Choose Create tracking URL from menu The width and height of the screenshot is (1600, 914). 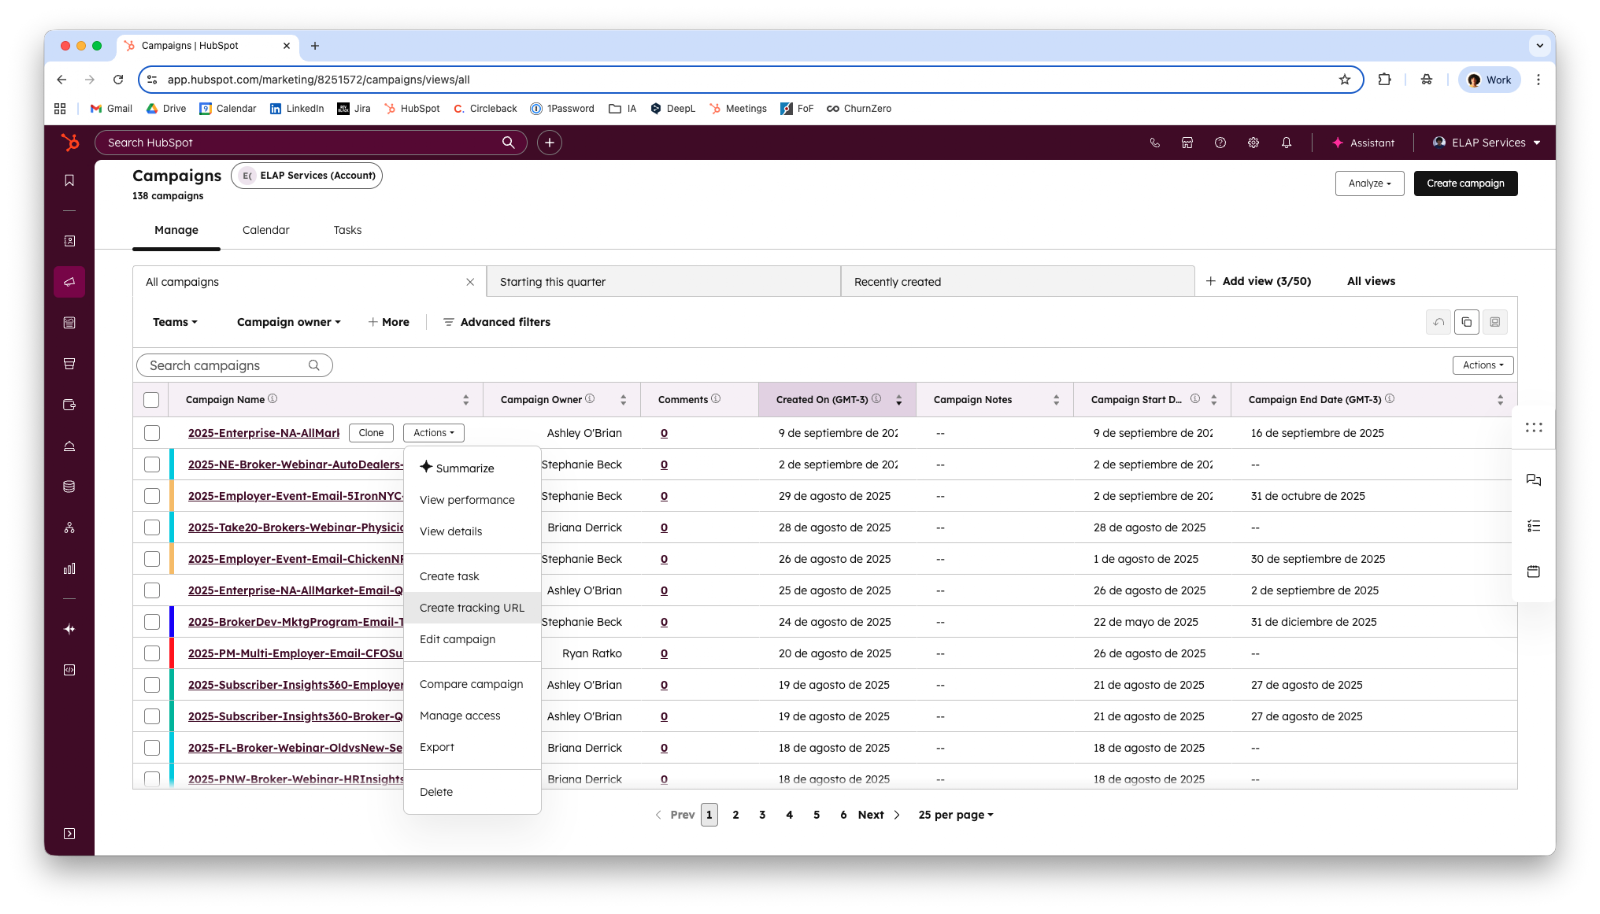(472, 608)
